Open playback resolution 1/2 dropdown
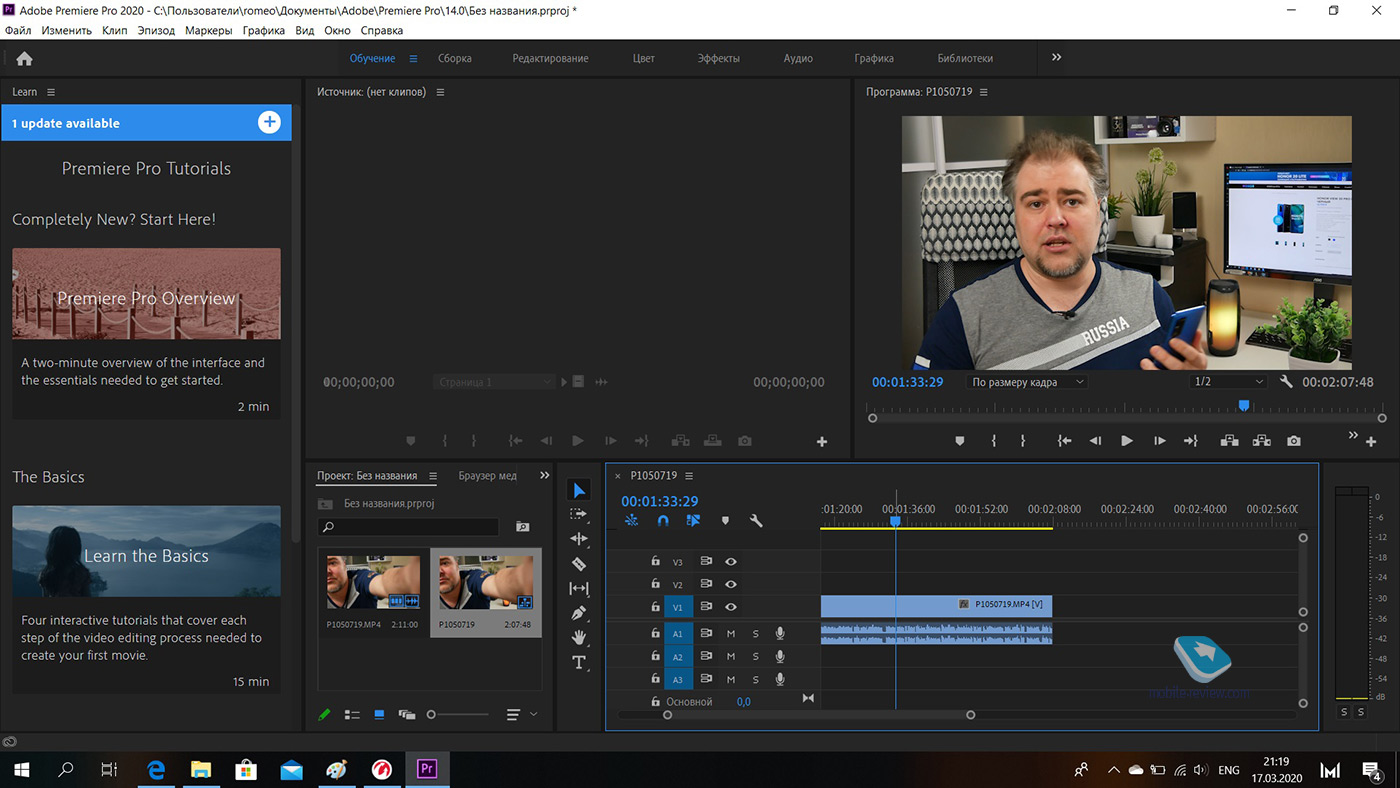Image resolution: width=1400 pixels, height=788 pixels. pos(1229,382)
